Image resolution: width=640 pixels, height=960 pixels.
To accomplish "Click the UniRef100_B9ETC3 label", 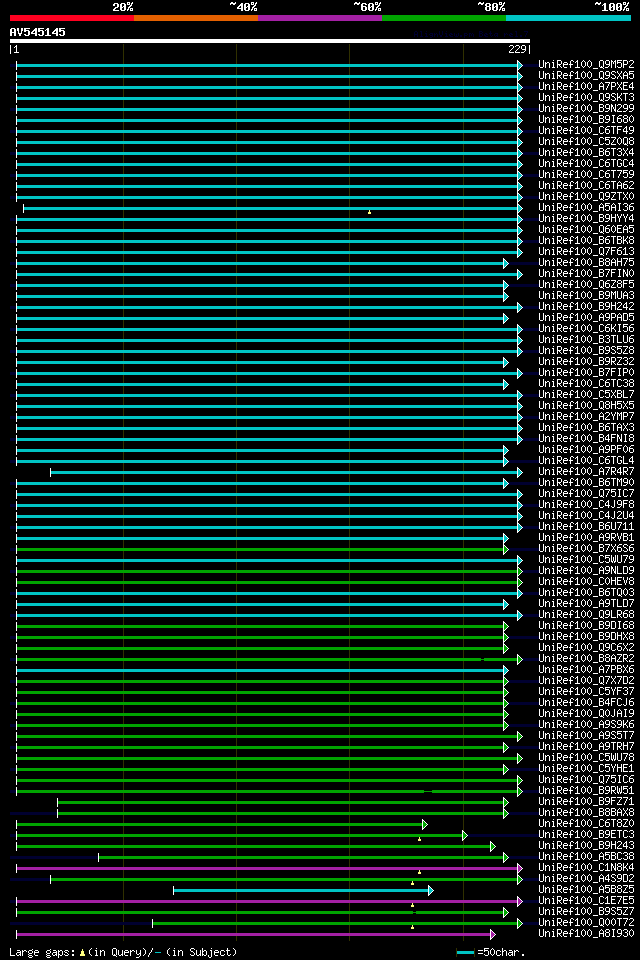I will [x=586, y=835].
